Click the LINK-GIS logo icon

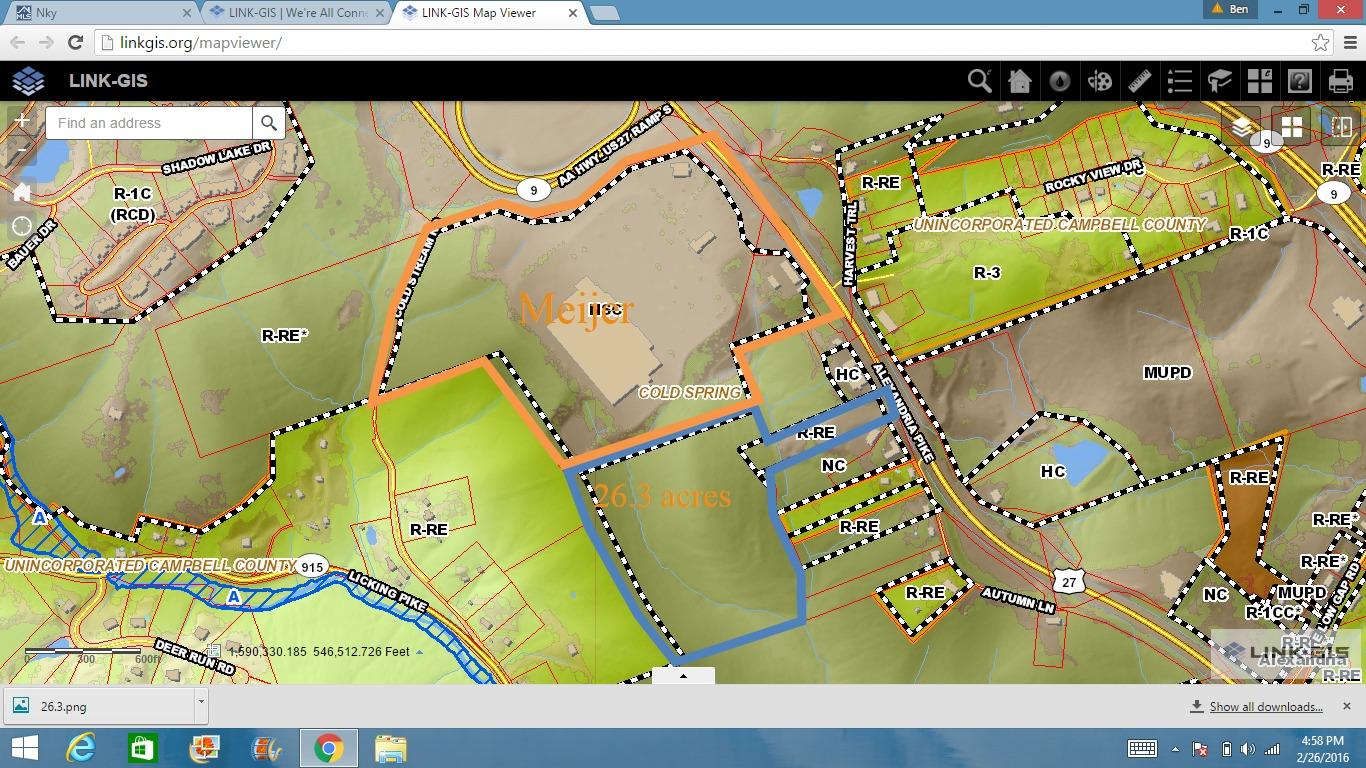click(x=28, y=81)
